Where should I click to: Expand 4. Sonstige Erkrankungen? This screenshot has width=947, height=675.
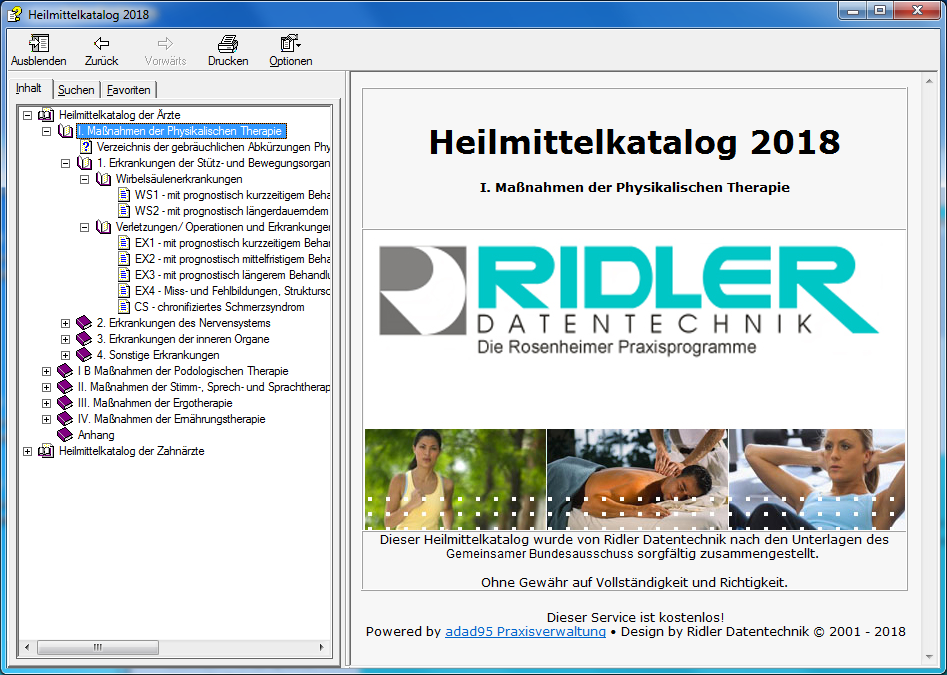tap(66, 355)
